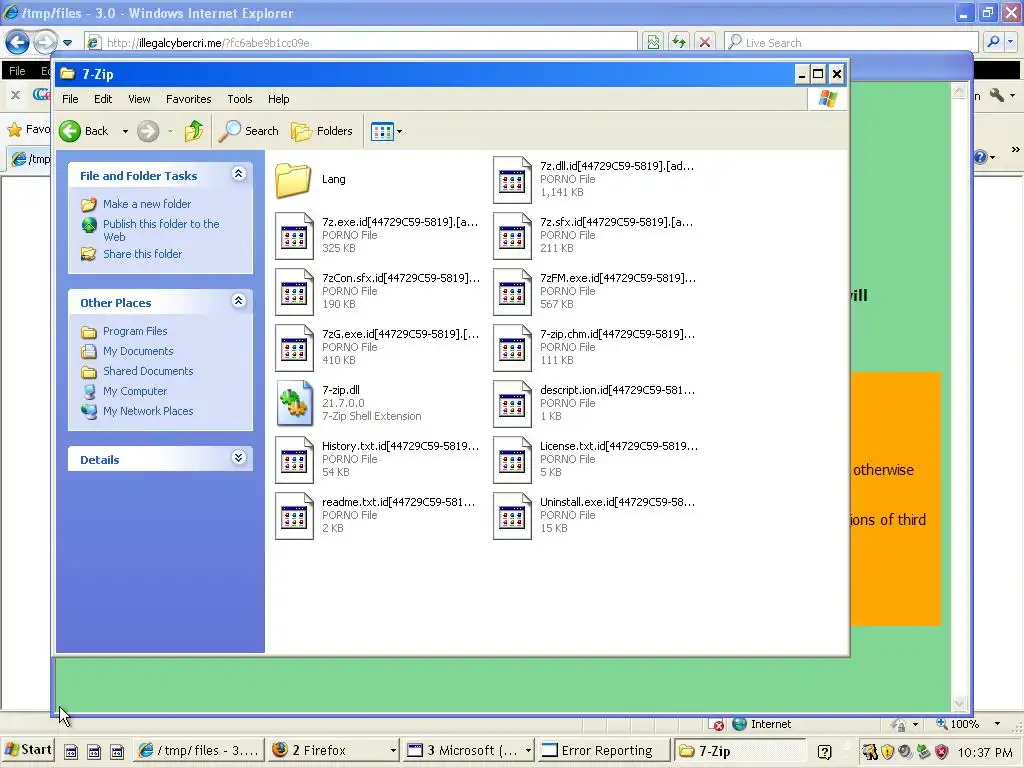The height and width of the screenshot is (768, 1024).
Task: Open the IE zoom level dropdown
Action: coord(997,724)
